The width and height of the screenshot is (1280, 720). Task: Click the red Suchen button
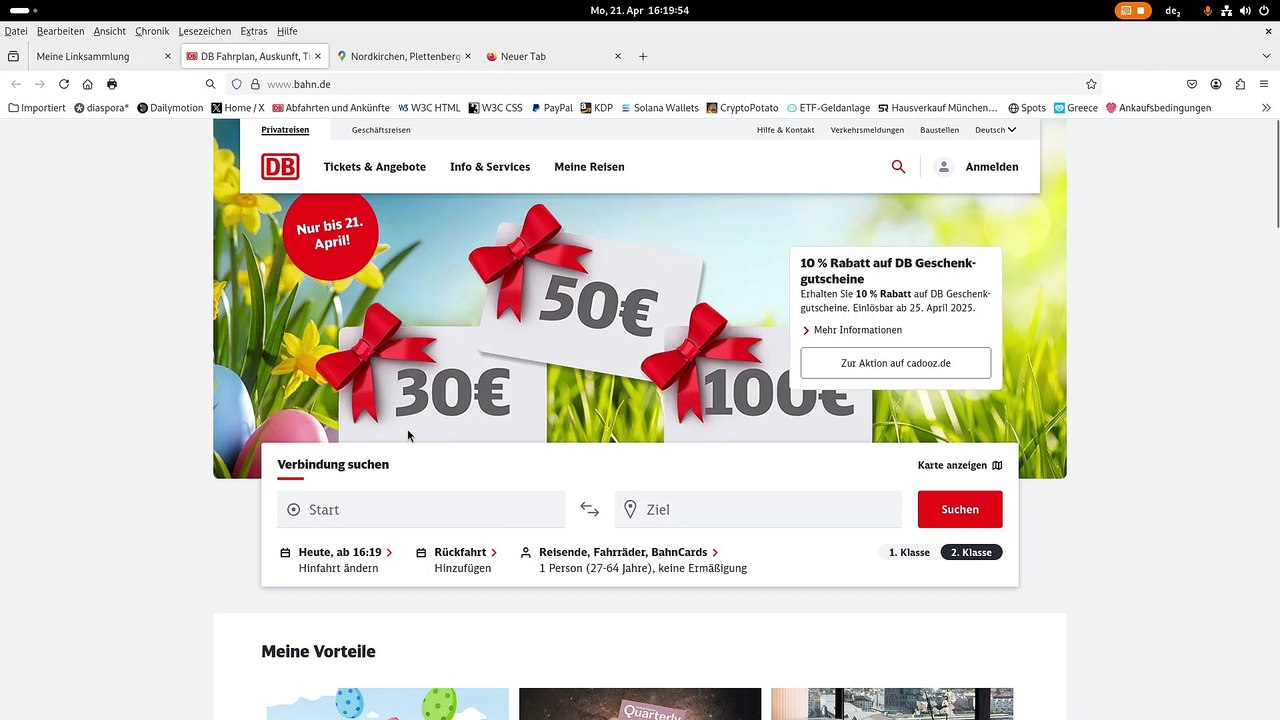click(x=960, y=509)
